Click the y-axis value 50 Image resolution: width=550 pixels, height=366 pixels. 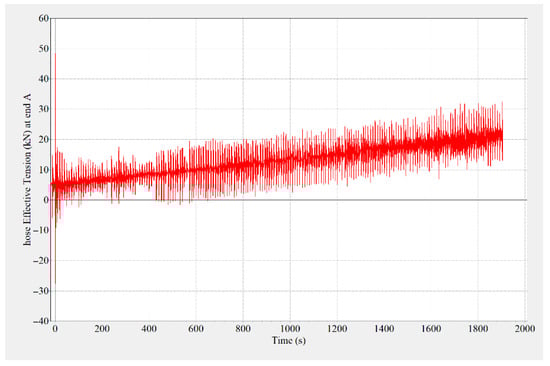click(x=44, y=48)
